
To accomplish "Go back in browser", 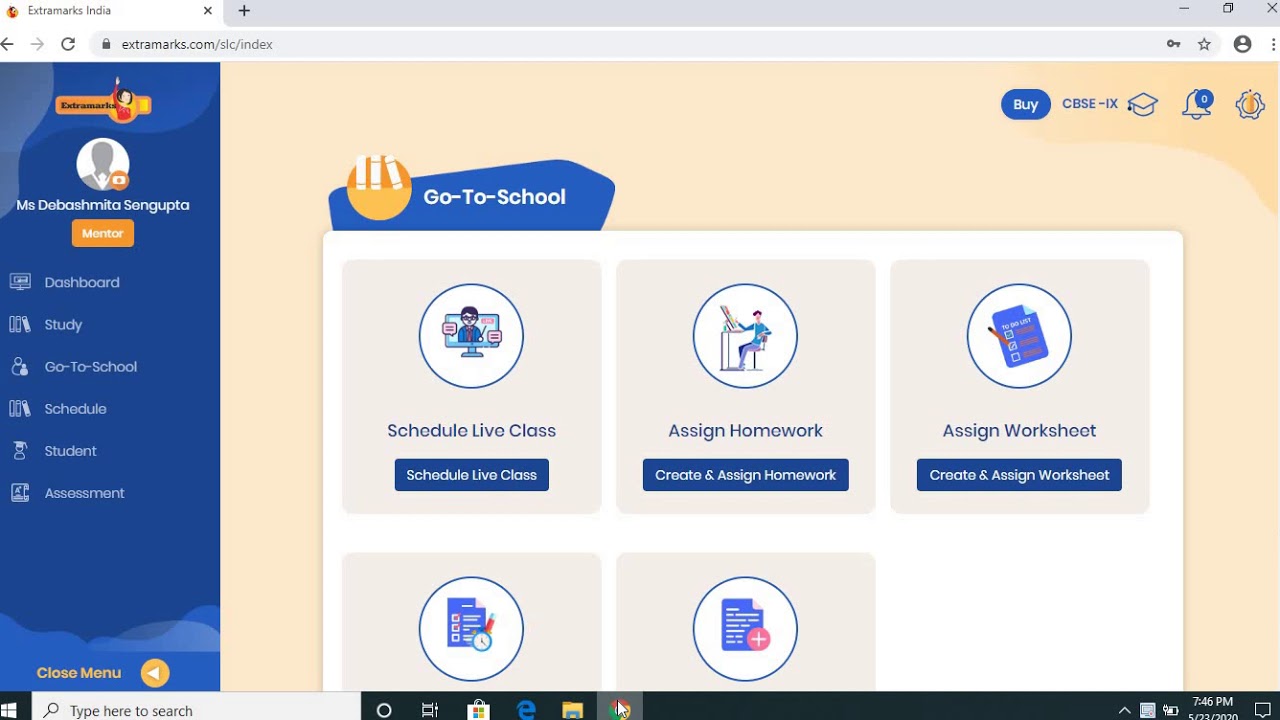I will (8, 44).
